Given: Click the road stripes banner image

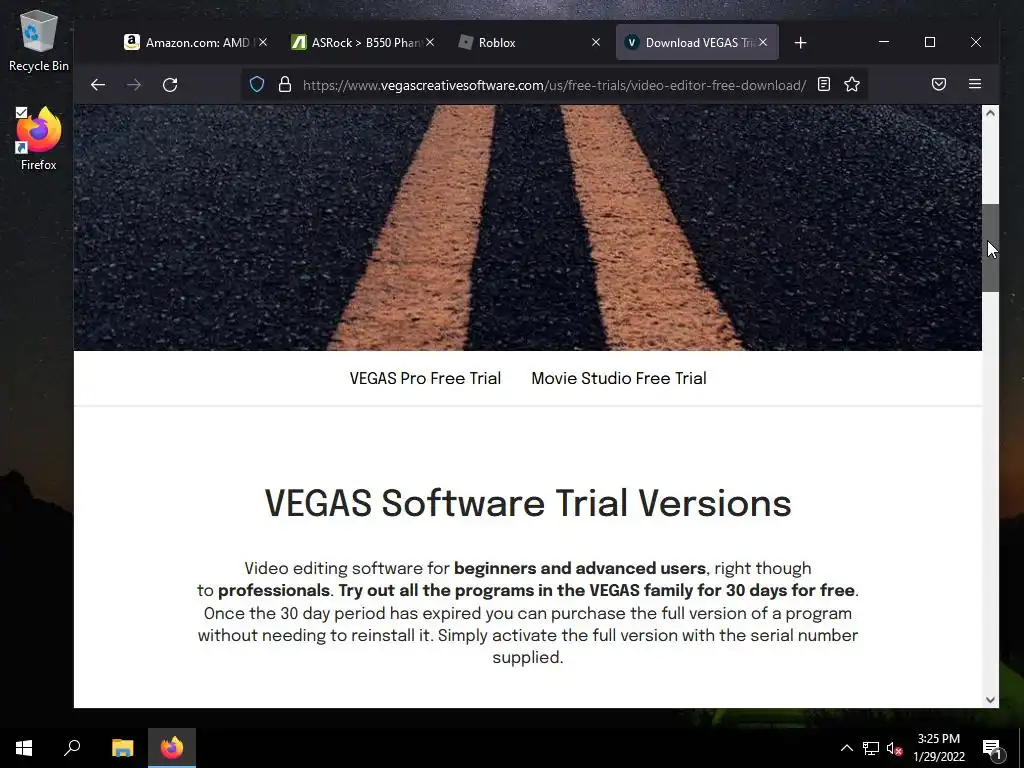Looking at the screenshot, I should click(x=528, y=228).
